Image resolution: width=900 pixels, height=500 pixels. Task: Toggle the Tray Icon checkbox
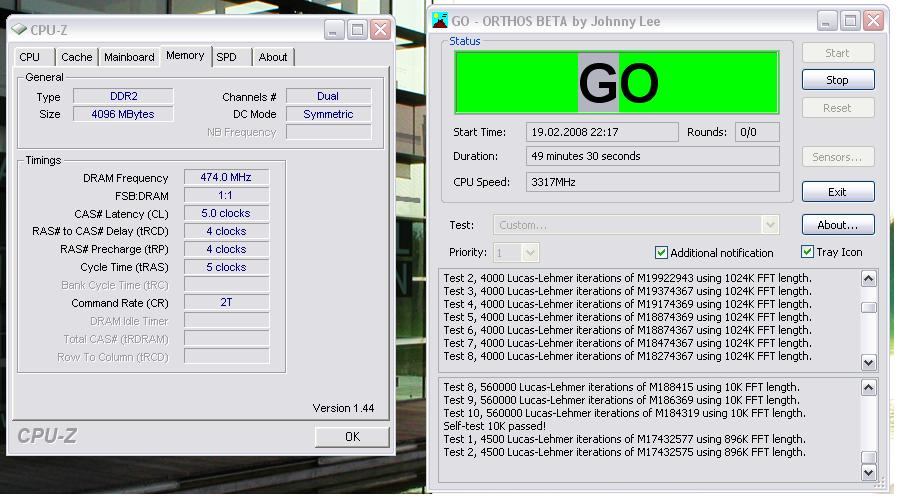click(x=807, y=251)
